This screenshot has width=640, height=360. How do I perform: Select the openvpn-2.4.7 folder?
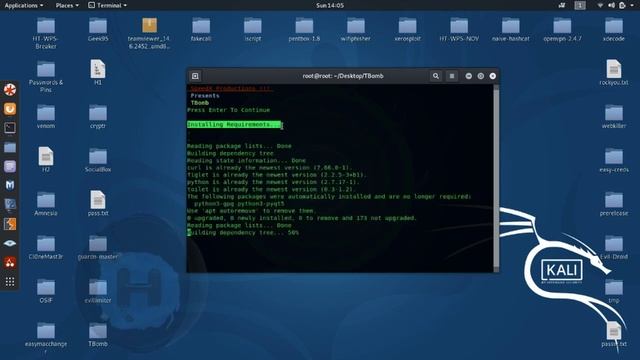pos(562,30)
